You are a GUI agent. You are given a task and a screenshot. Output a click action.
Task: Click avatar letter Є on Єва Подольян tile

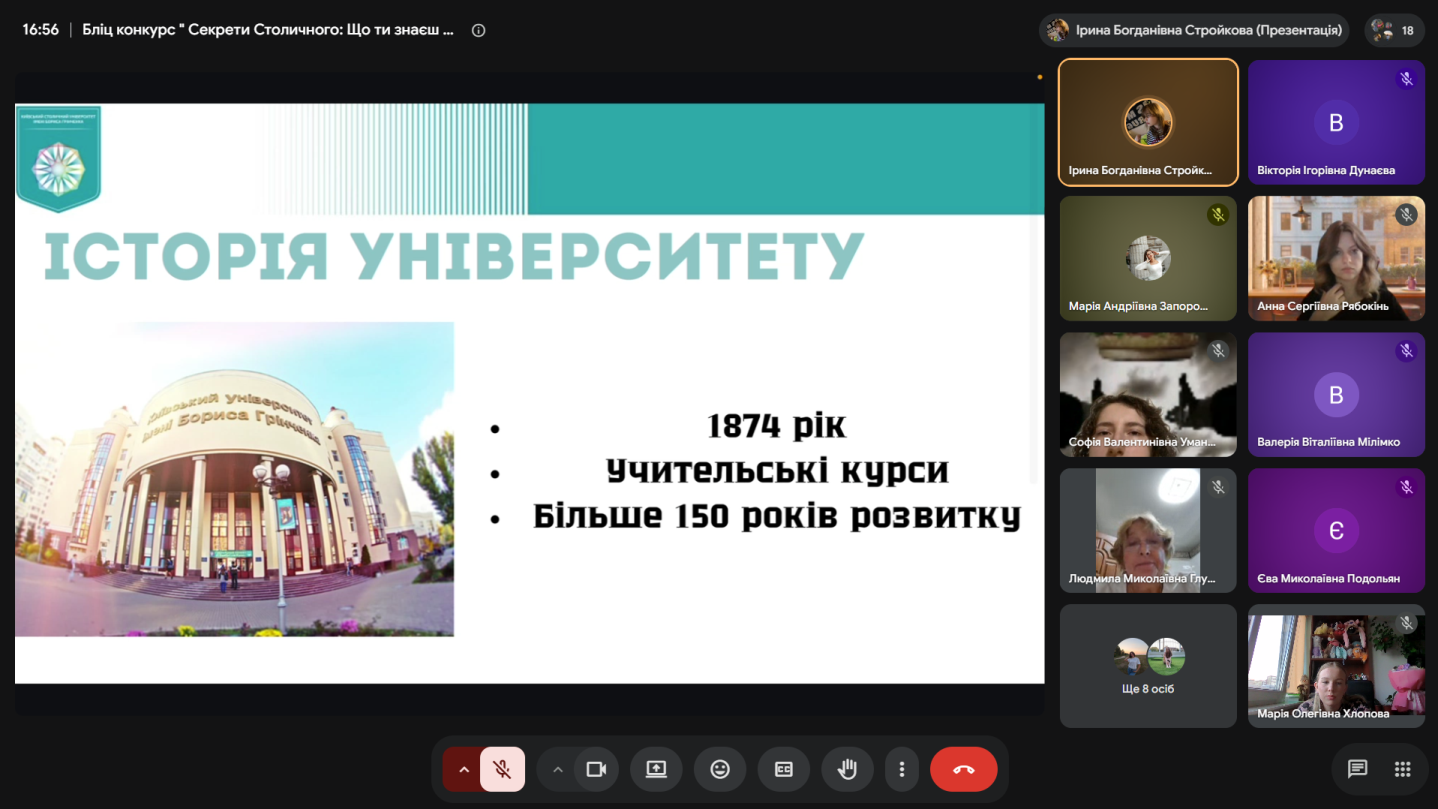coord(1336,530)
